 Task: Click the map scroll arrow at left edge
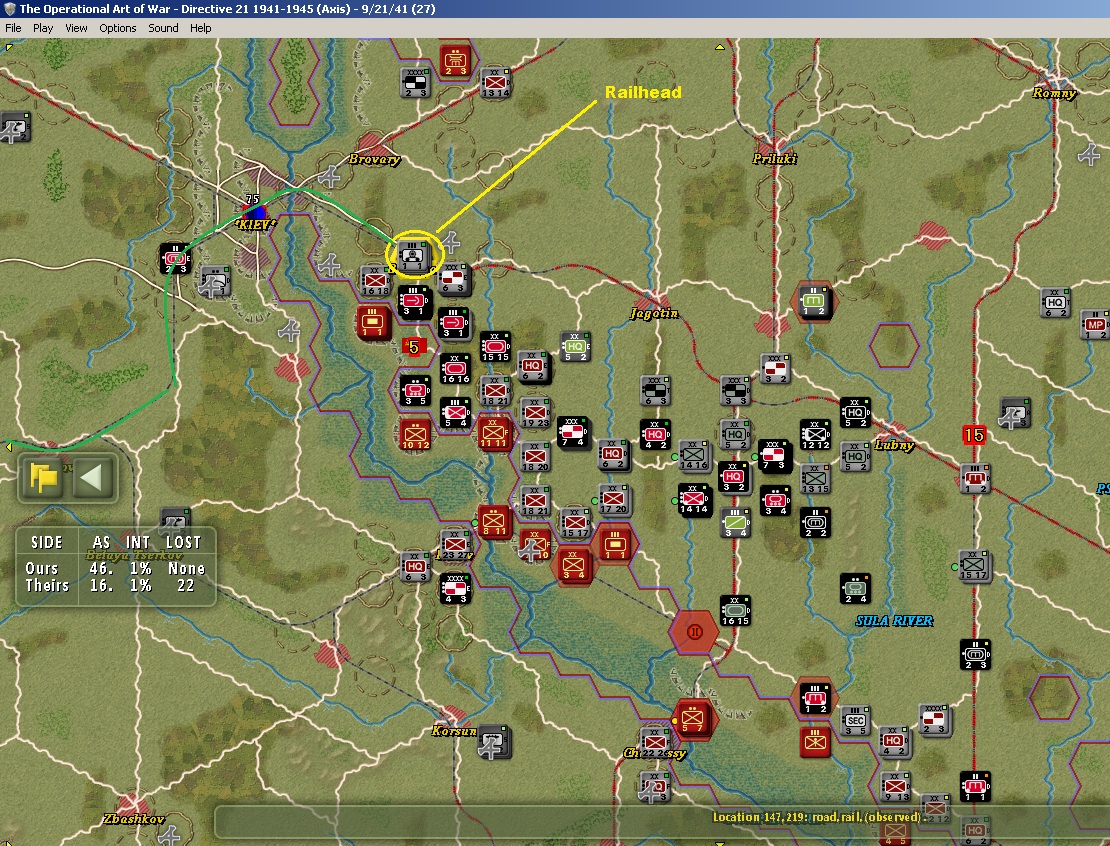pos(9,447)
